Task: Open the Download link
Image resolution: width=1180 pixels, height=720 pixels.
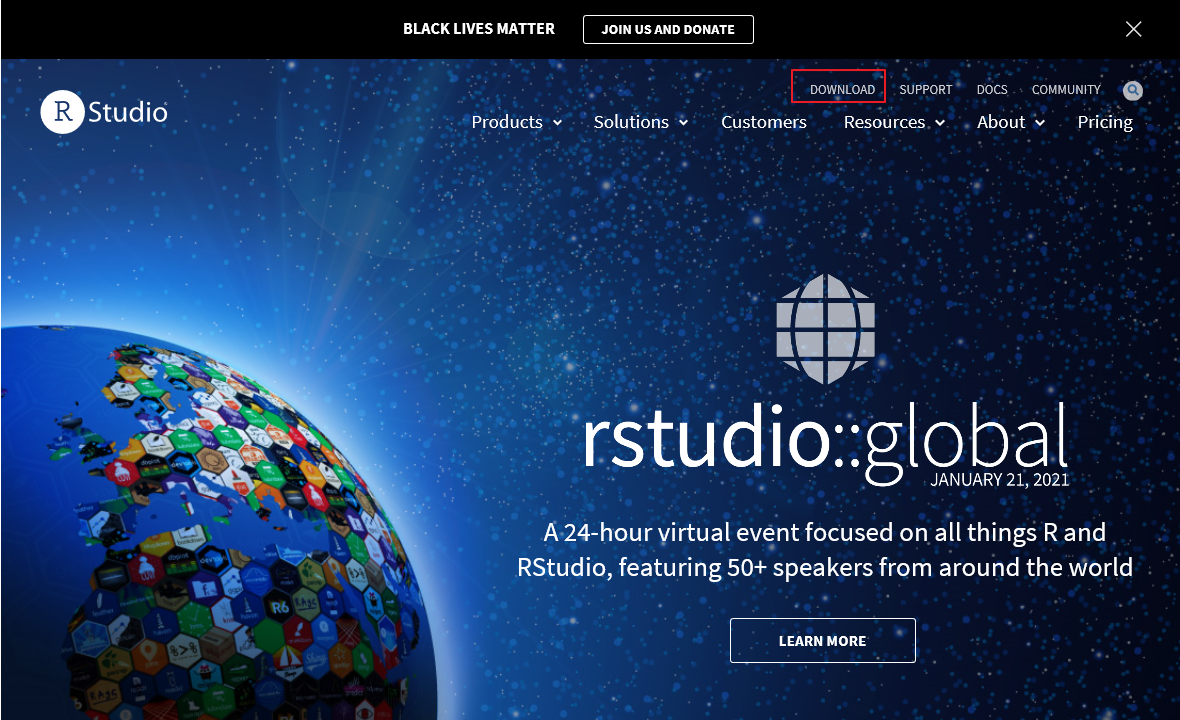Action: click(842, 90)
